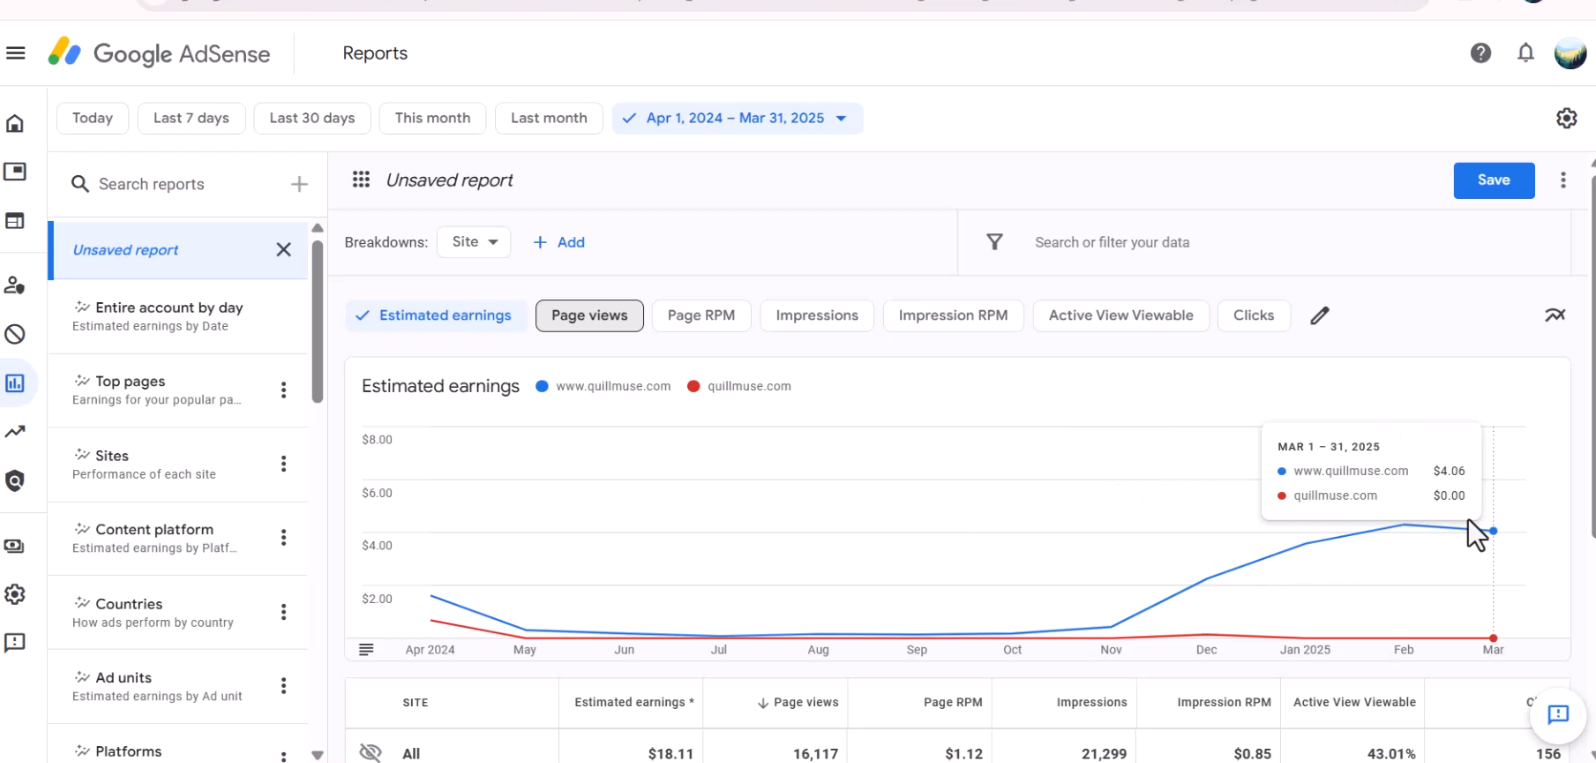This screenshot has width=1596, height=763.
Task: Select the Last 7 days range
Action: coord(191,118)
